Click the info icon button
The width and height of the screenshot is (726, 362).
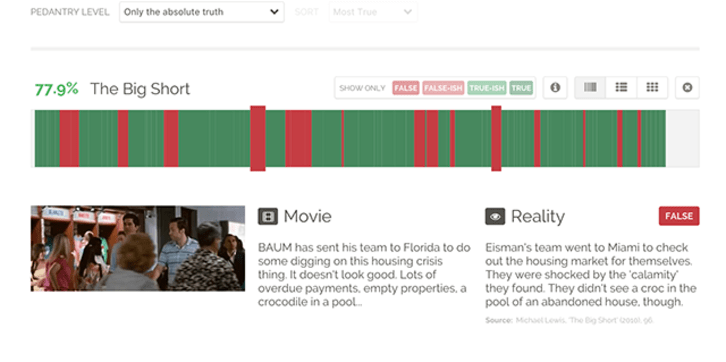tap(555, 87)
